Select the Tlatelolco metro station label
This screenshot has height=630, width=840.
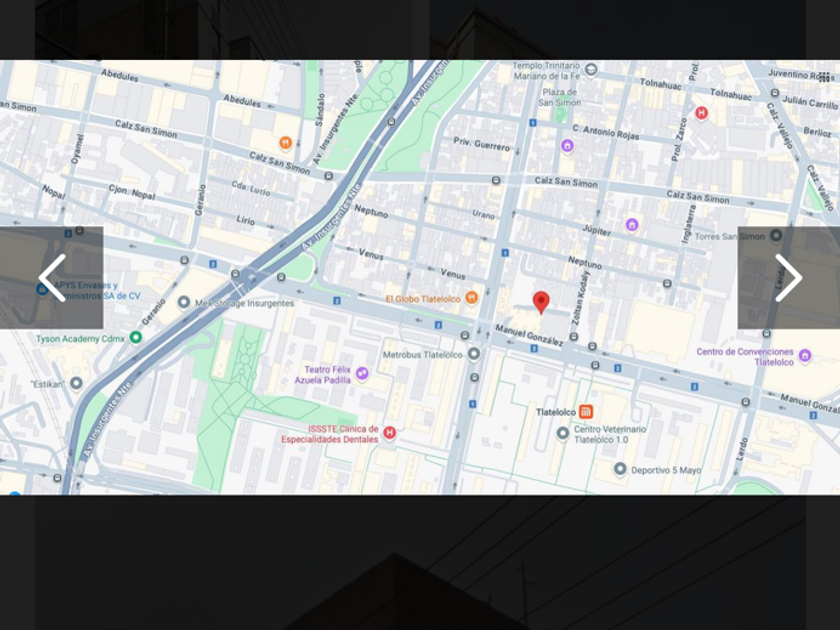point(556,412)
